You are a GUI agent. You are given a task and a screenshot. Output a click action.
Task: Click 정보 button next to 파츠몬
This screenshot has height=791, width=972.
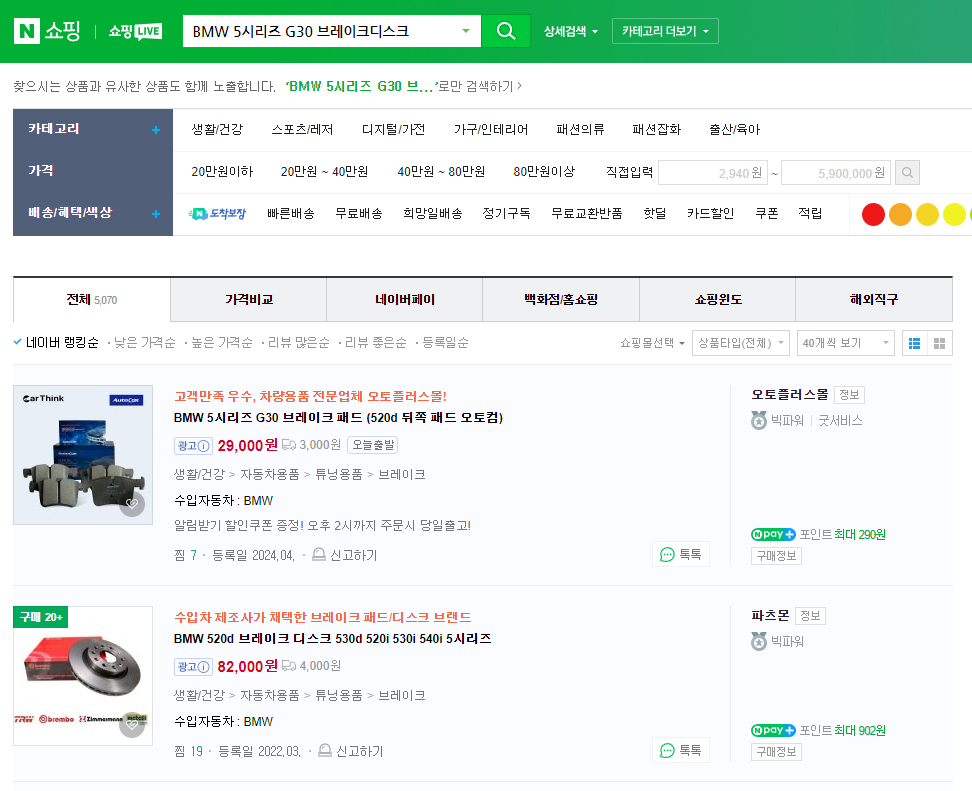point(810,616)
